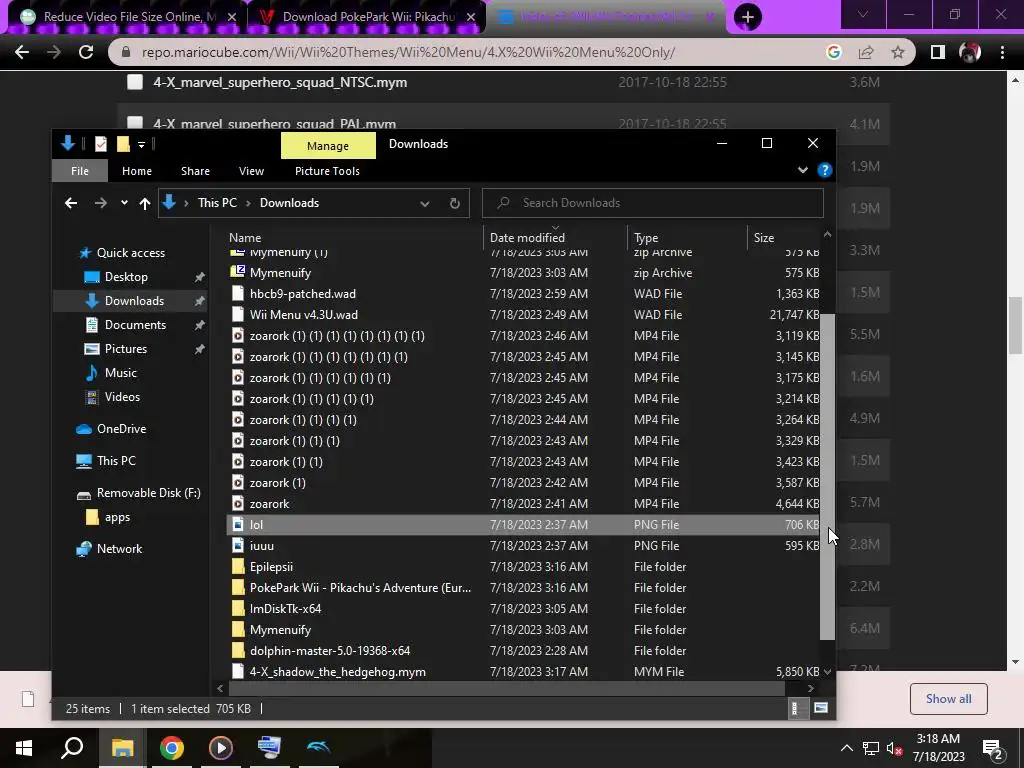Open the notification center icon
The width and height of the screenshot is (1024, 768).
993,749
